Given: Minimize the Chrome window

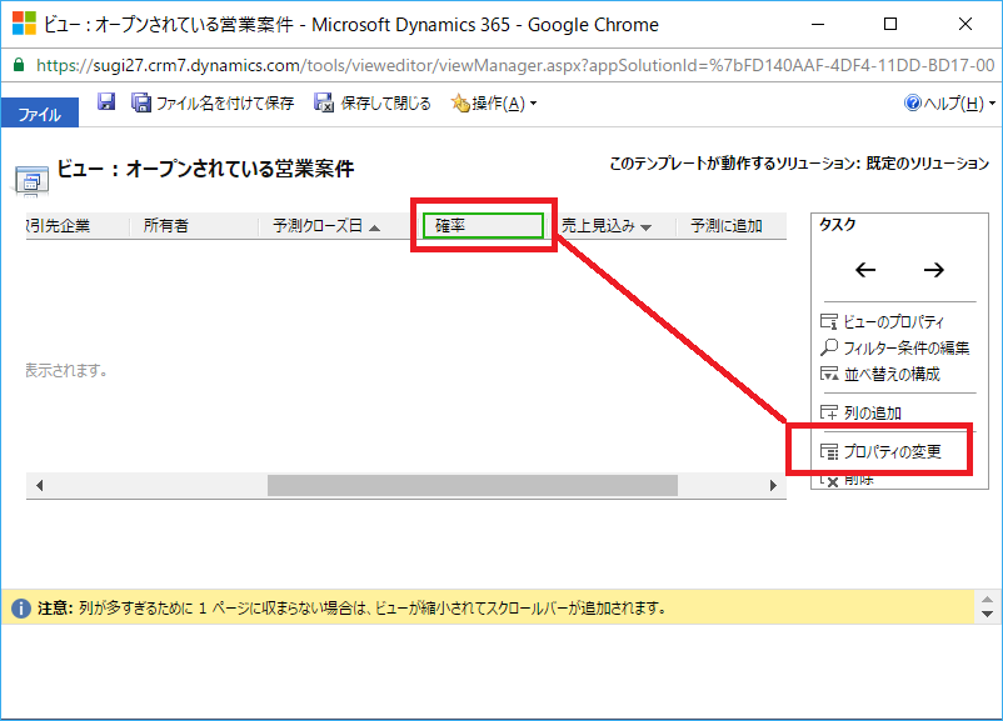Looking at the screenshot, I should pos(818,24).
